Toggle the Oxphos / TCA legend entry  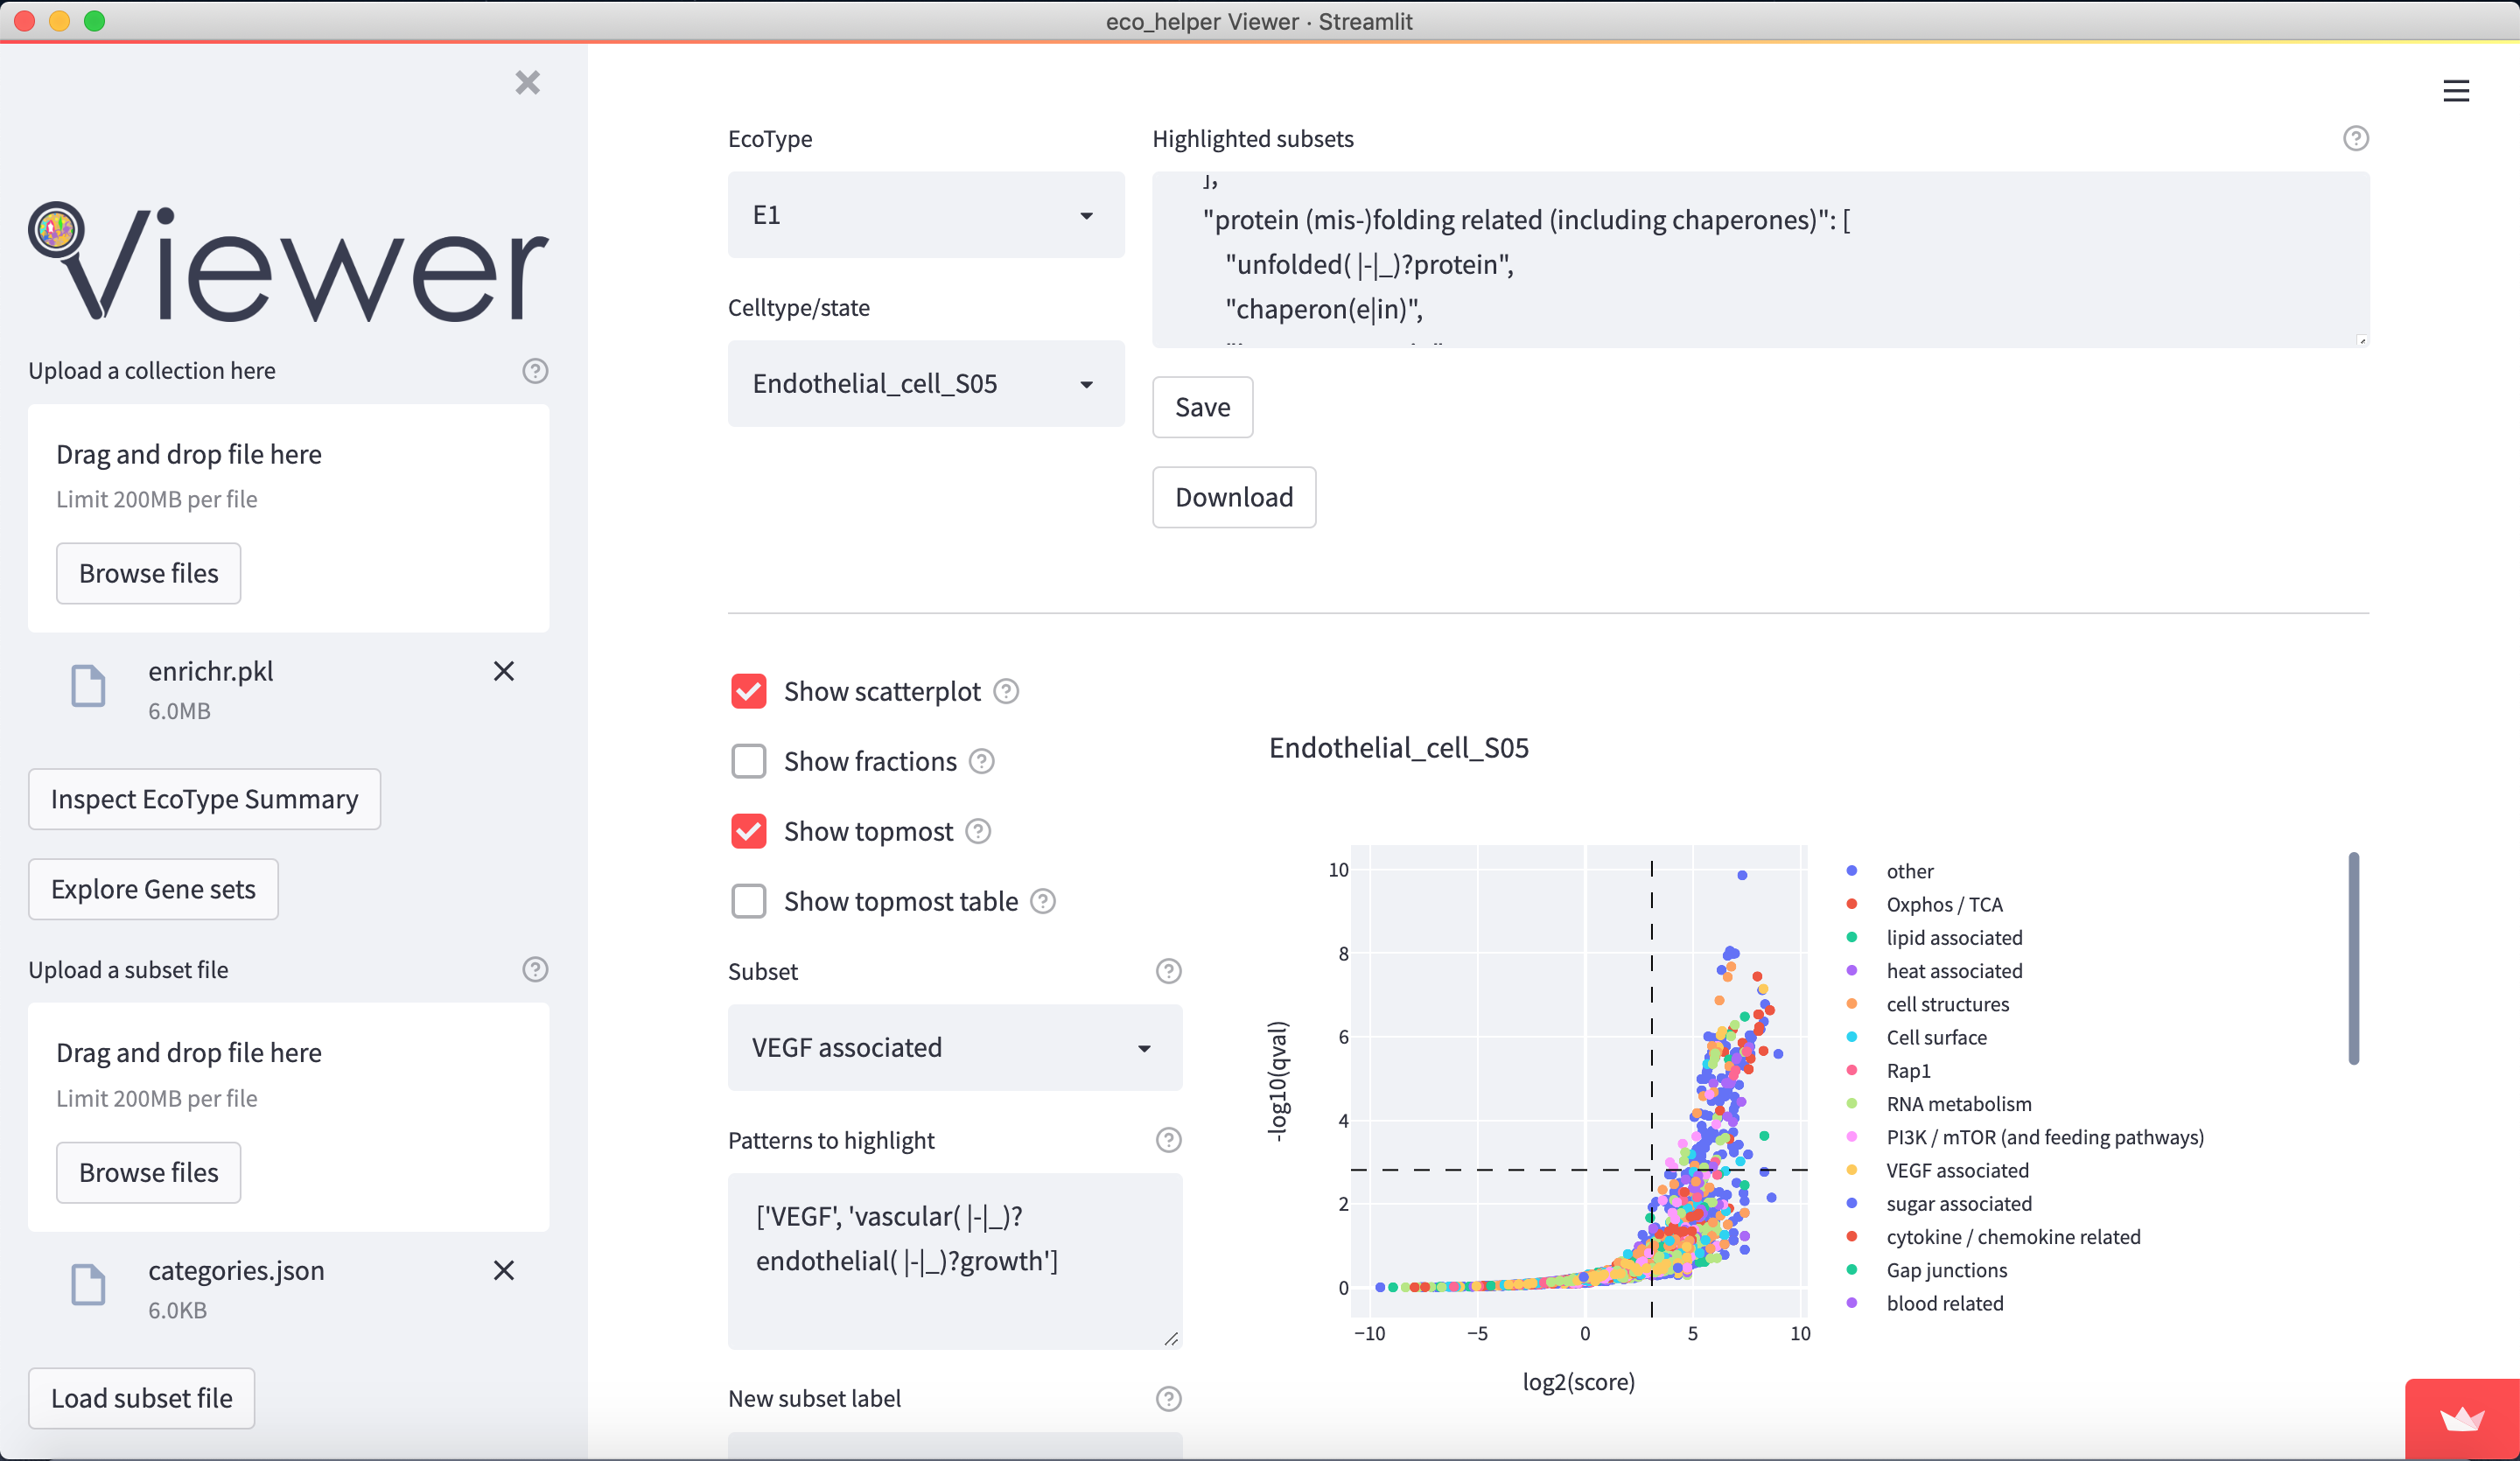pyautogui.click(x=1943, y=904)
